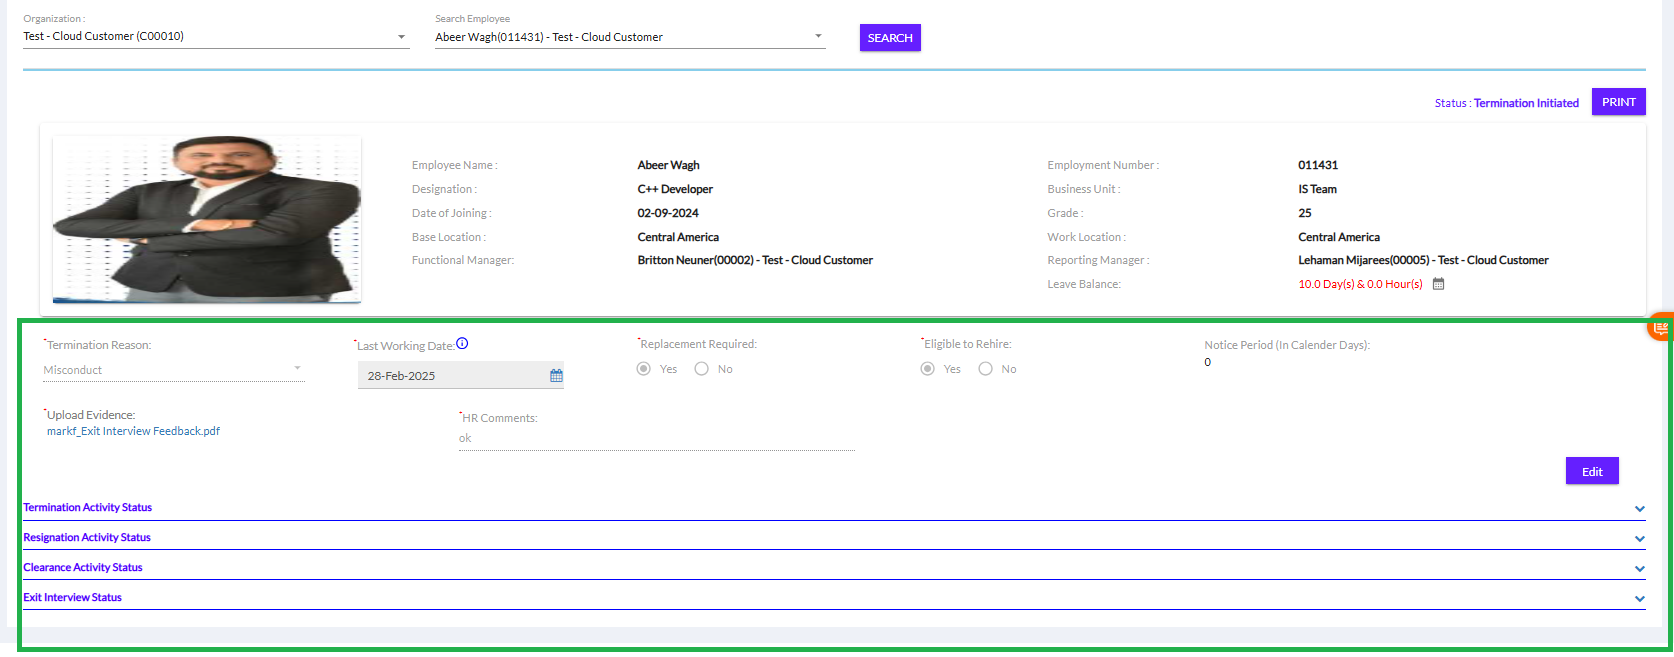
Task: Click reporting manager Lehaman Mijarees value
Action: point(1423,261)
